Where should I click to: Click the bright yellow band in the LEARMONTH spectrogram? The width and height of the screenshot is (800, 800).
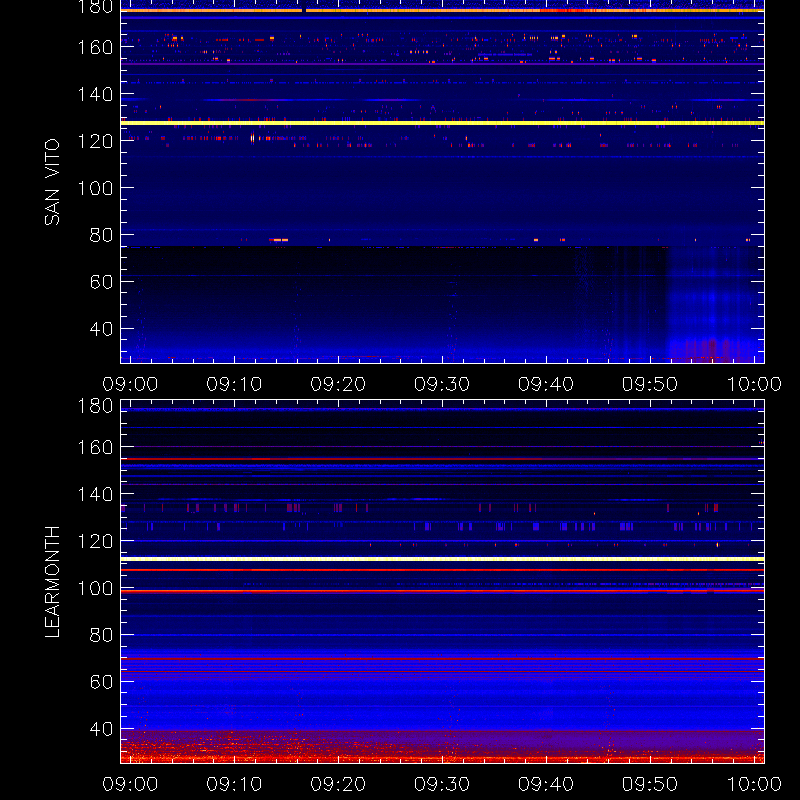(442, 559)
